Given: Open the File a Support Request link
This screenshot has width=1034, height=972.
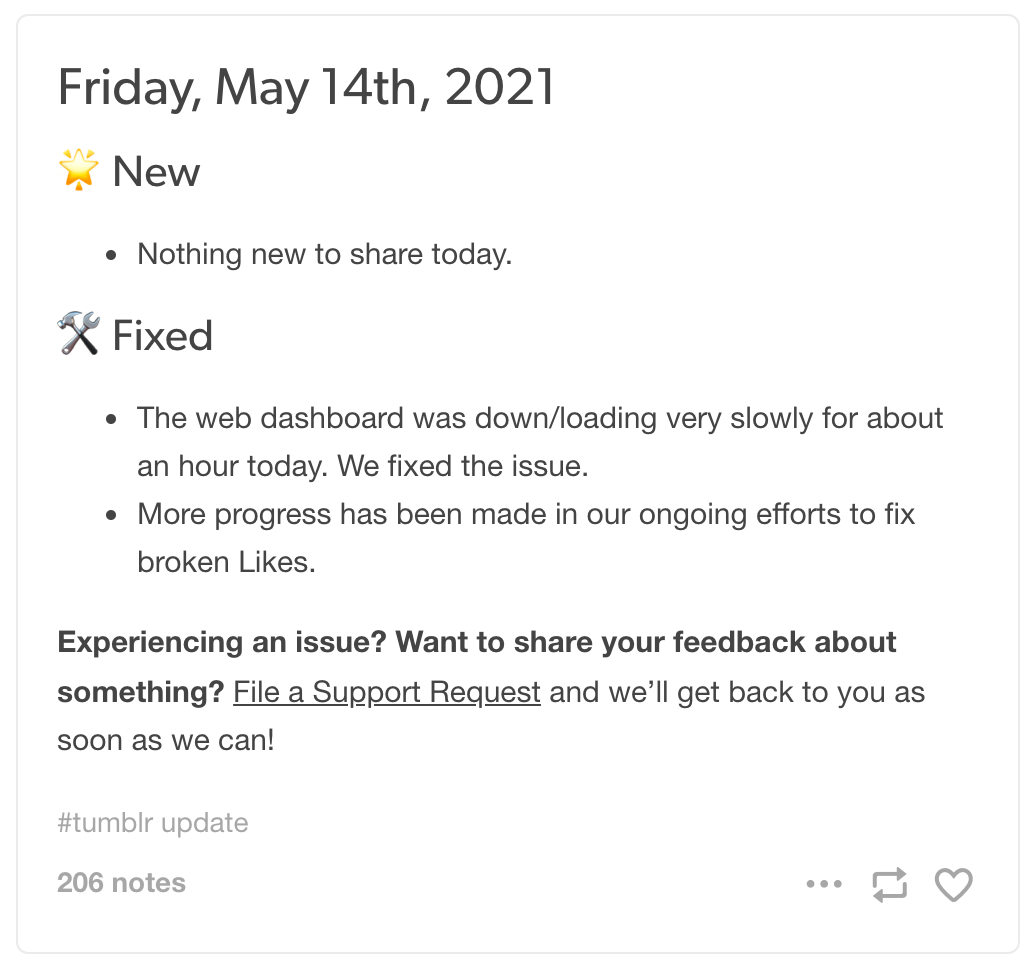Looking at the screenshot, I should pos(387,692).
